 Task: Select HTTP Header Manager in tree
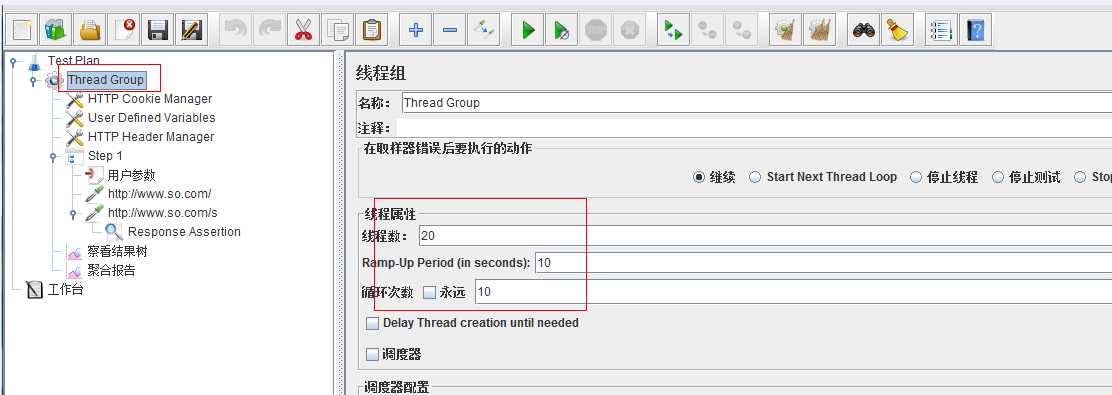pyautogui.click(x=150, y=137)
